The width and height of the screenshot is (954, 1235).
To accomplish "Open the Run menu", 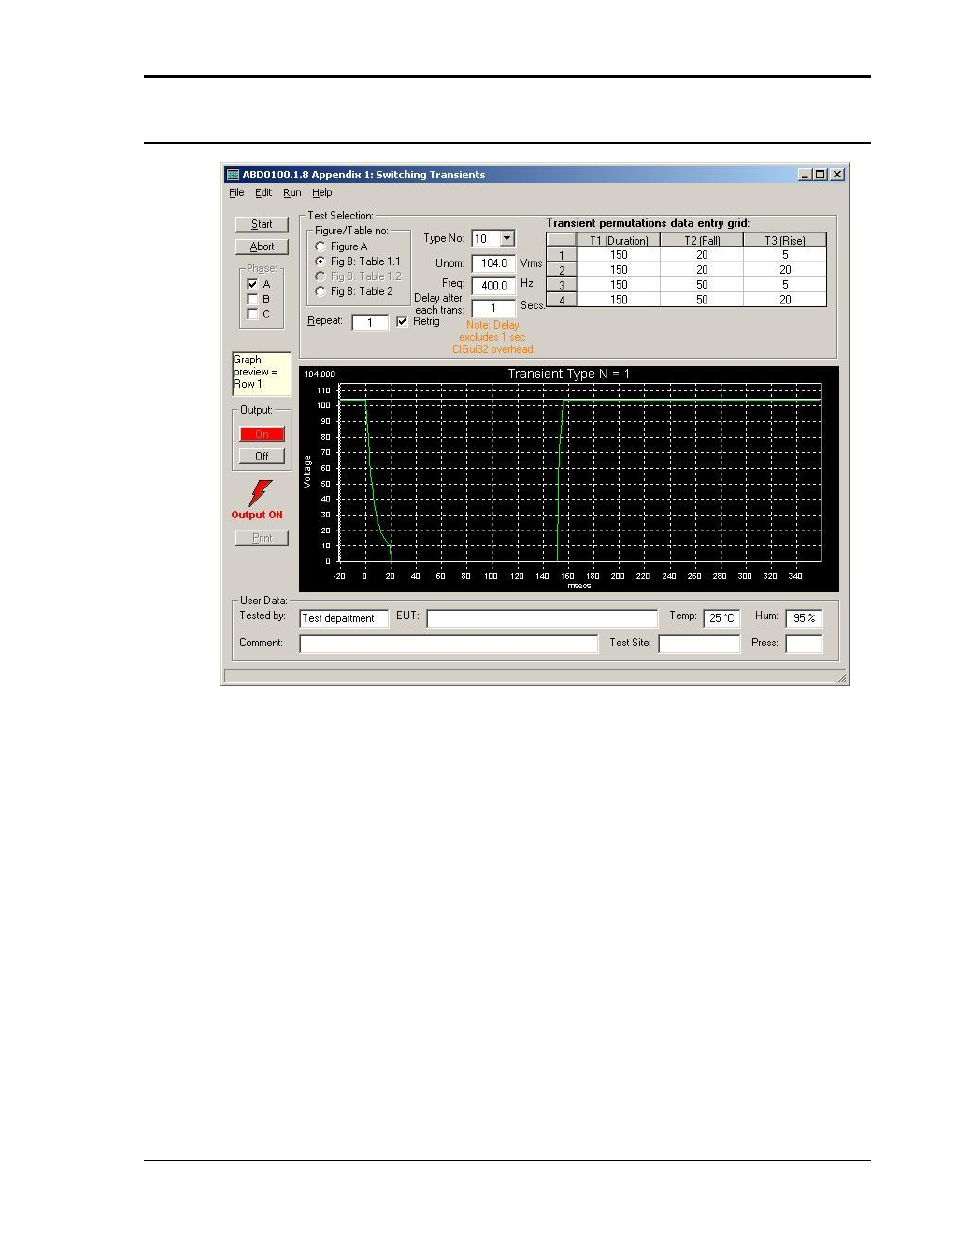I will (292, 193).
